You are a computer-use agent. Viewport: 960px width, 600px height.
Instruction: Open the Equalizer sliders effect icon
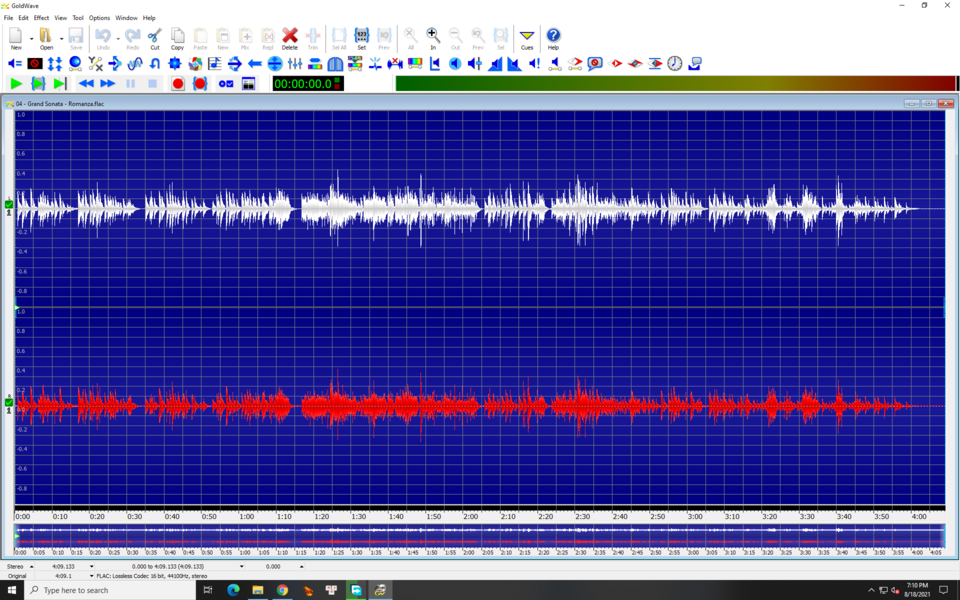tap(295, 64)
